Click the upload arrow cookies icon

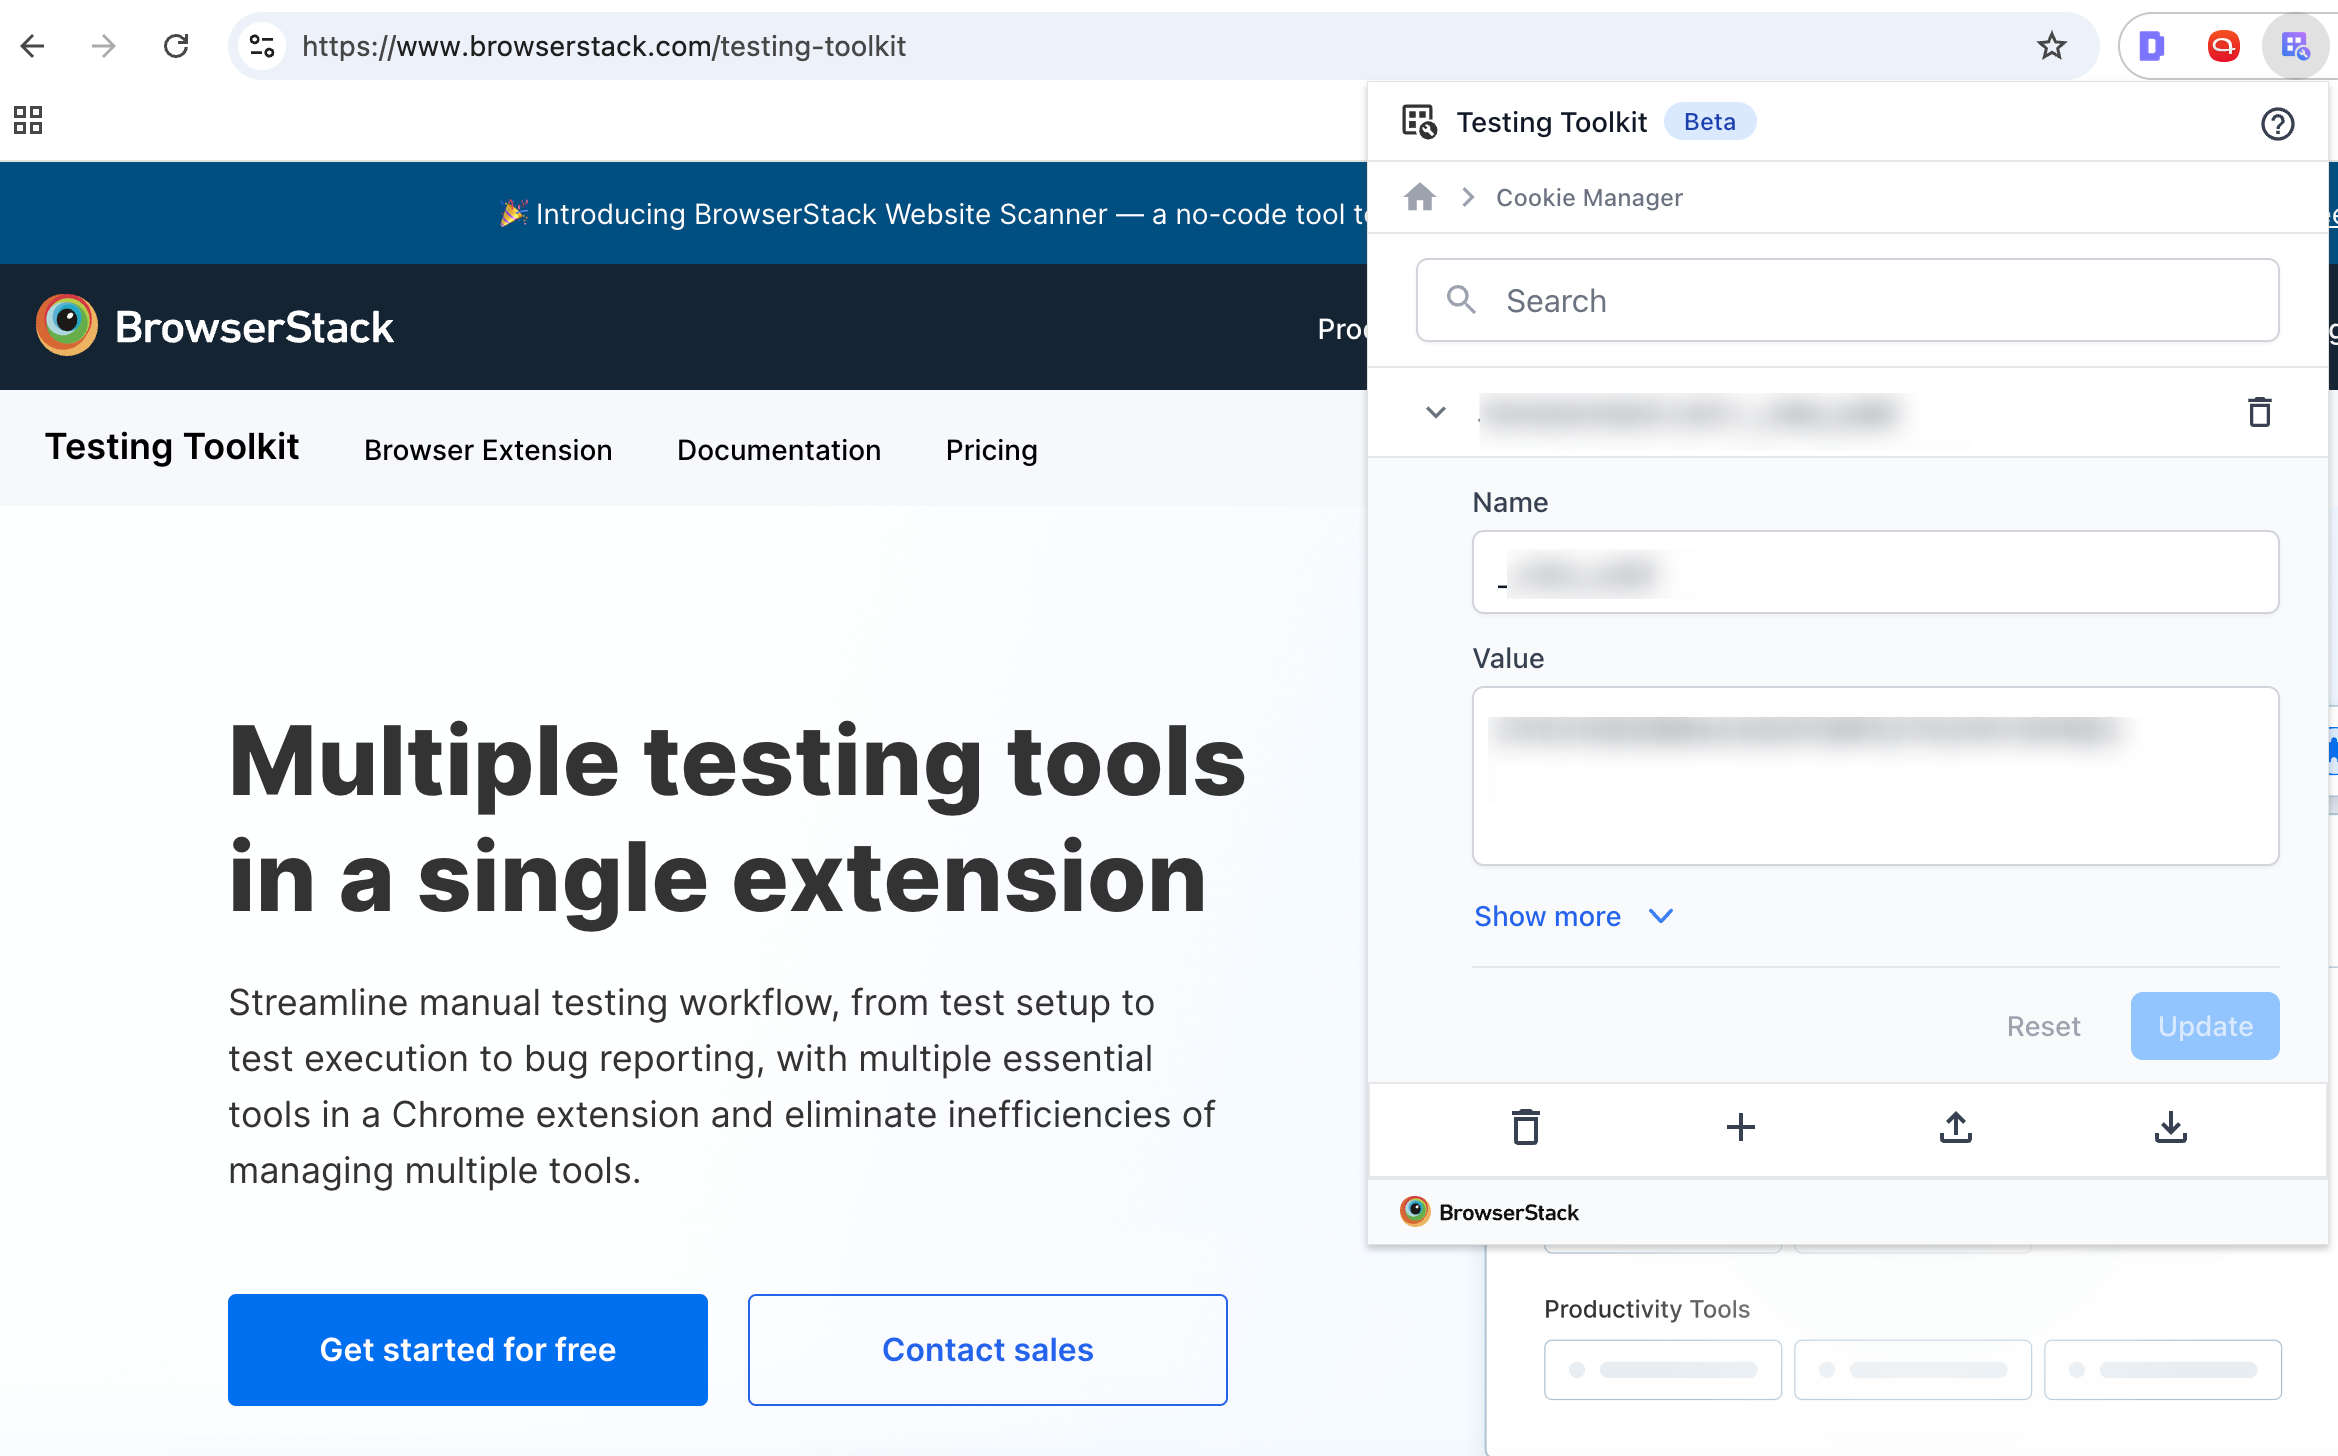point(1956,1127)
